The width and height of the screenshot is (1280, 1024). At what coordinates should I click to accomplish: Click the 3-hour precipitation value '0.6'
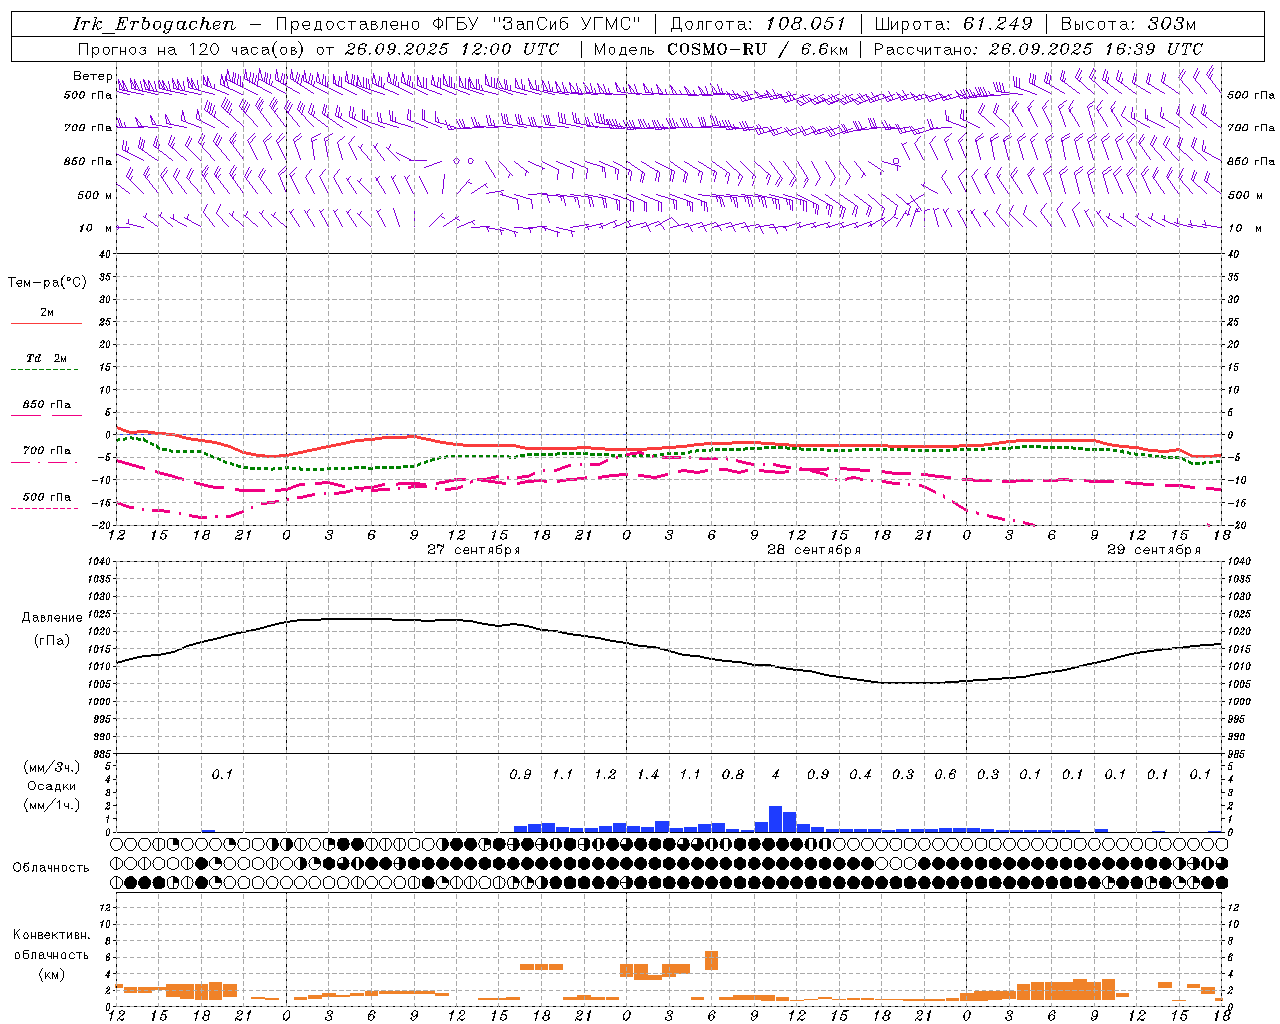pyautogui.click(x=945, y=774)
